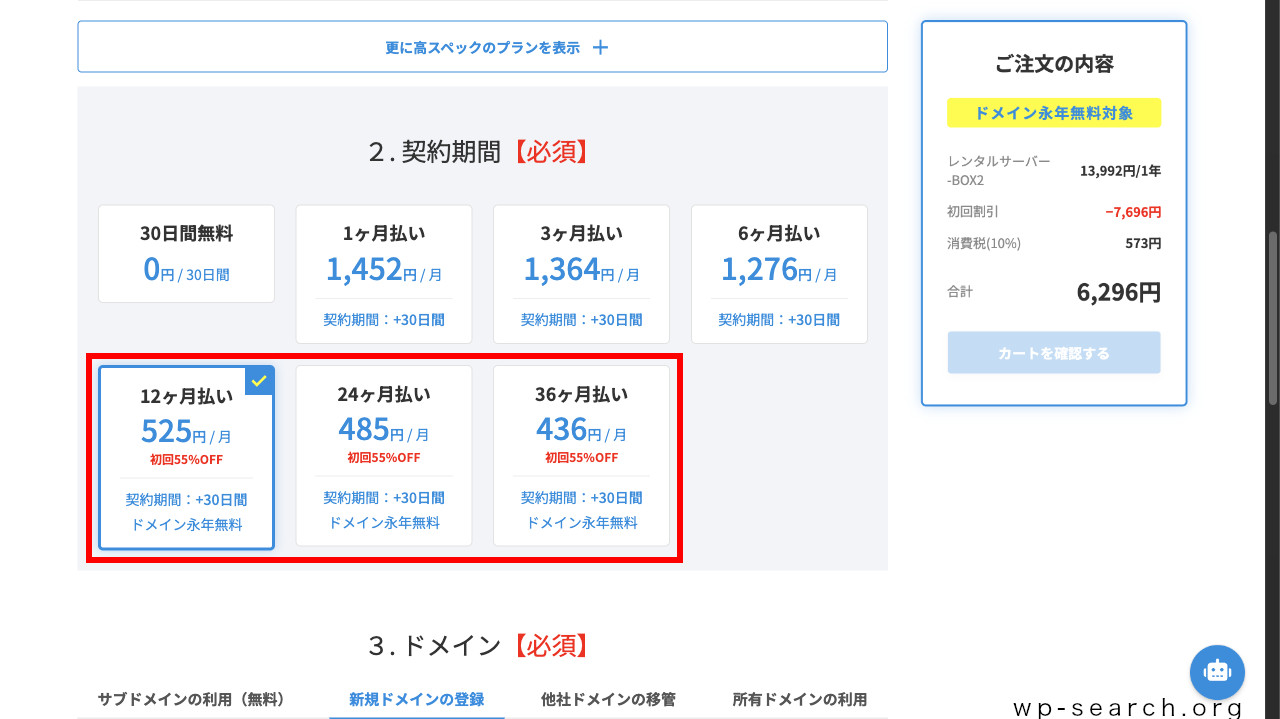
Task: Select the 1ヶ月払い plan card
Action: coord(384,274)
